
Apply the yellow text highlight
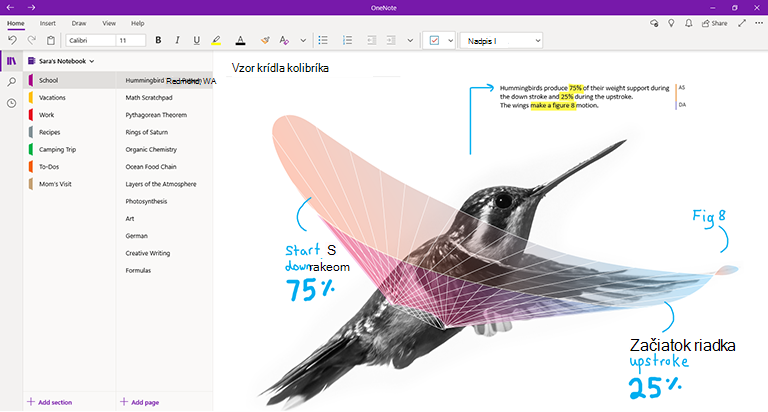(x=216, y=40)
